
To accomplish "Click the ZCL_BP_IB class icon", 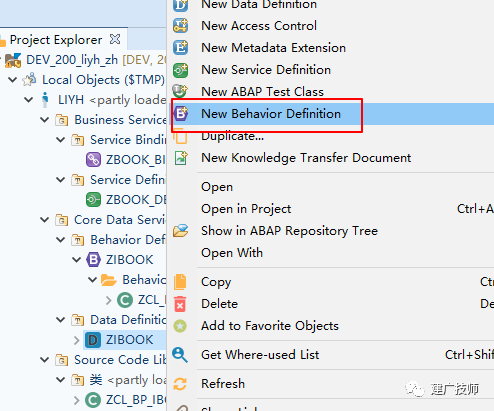I will [x=93, y=400].
